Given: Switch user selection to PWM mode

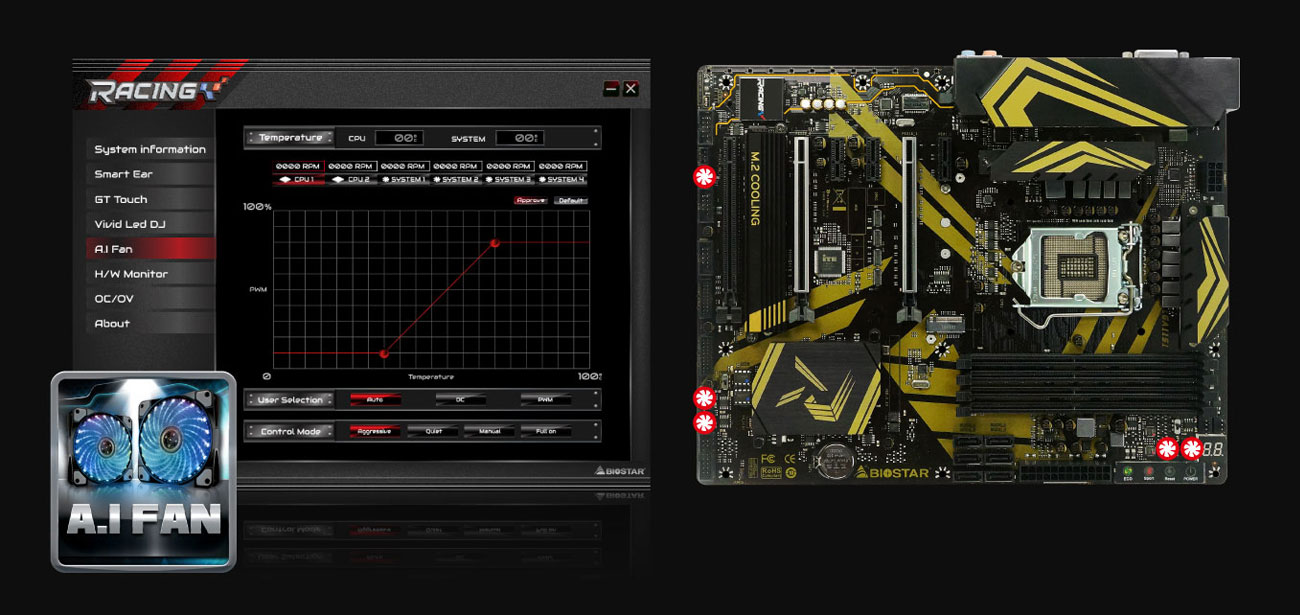Looking at the screenshot, I should 544,400.
